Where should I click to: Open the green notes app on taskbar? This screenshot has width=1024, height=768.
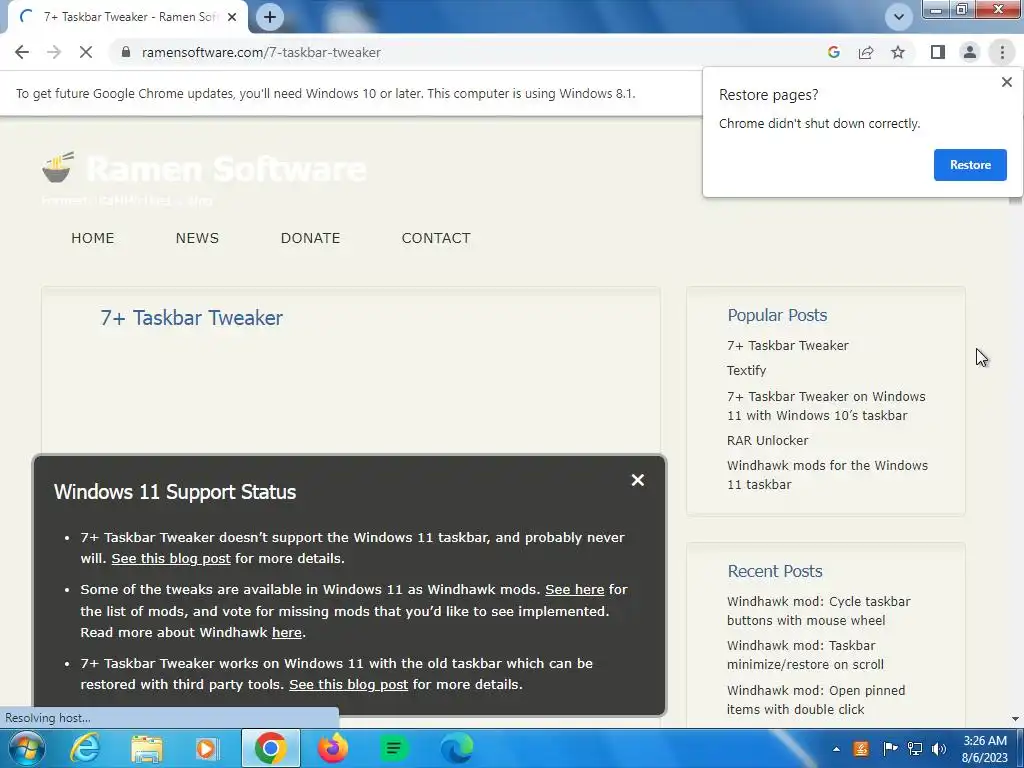(x=394, y=748)
